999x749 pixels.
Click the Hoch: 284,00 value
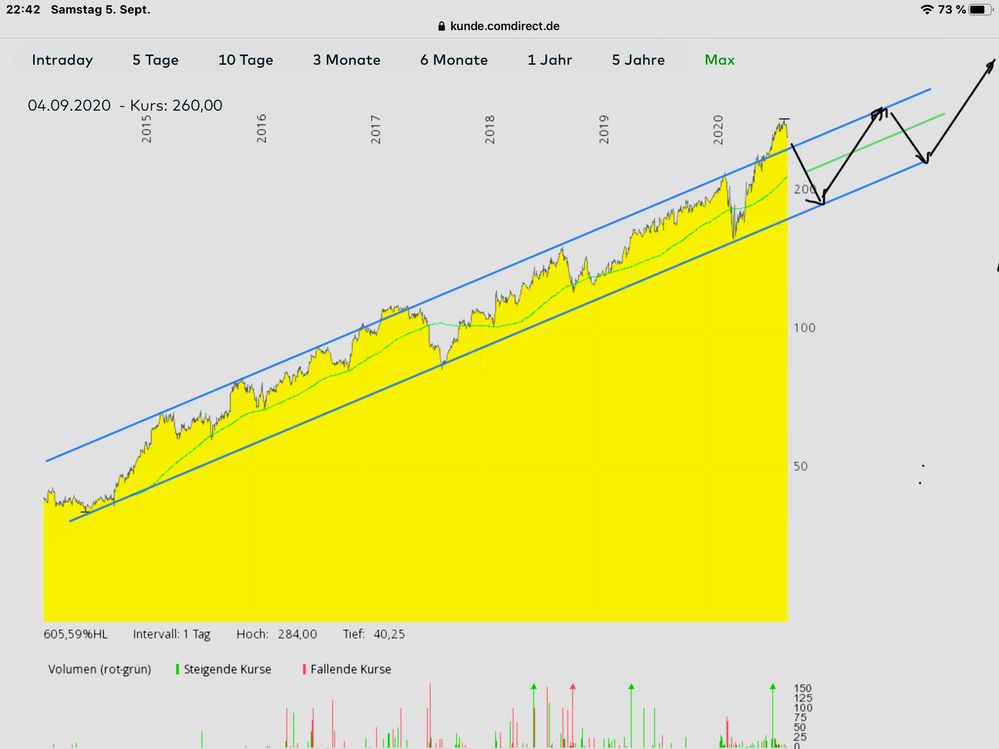pos(277,634)
